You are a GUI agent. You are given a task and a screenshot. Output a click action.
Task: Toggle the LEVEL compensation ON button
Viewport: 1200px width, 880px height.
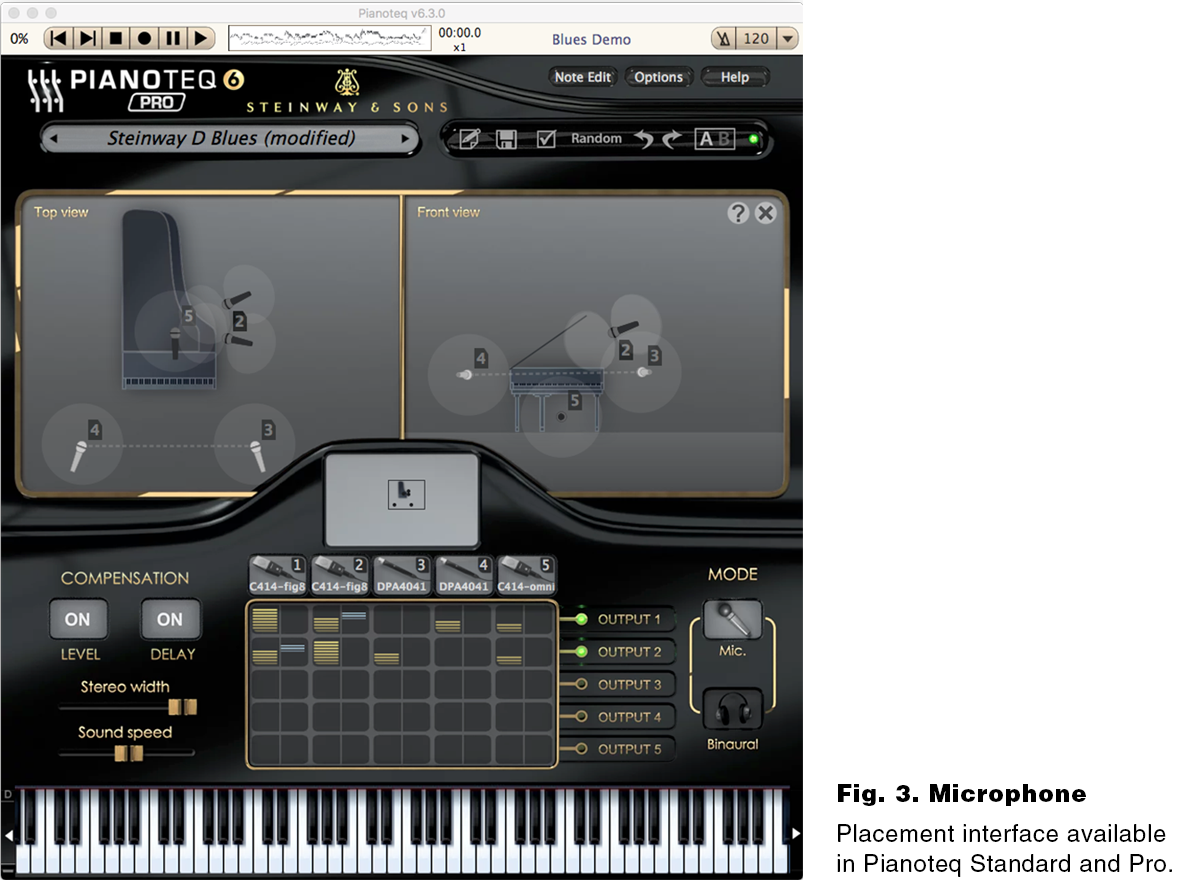click(x=78, y=619)
